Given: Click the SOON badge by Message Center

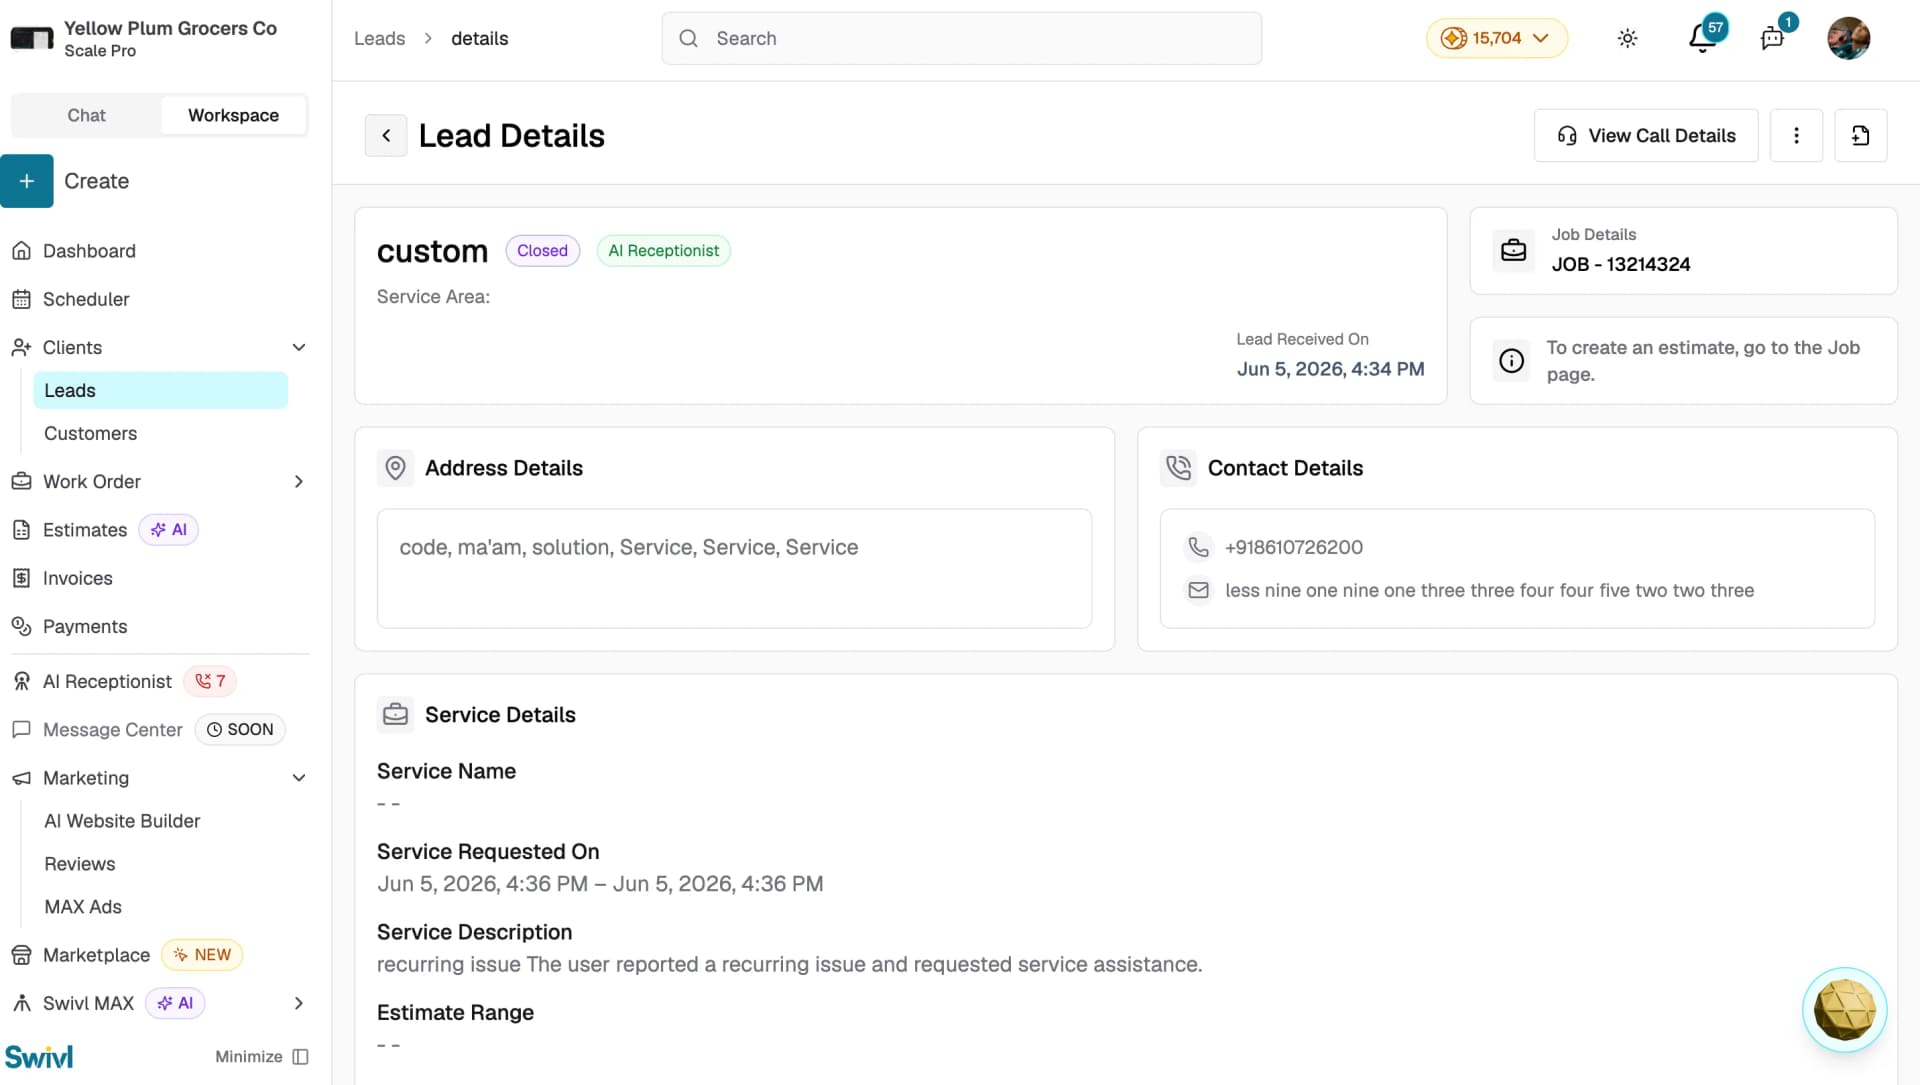Looking at the screenshot, I should 240,729.
